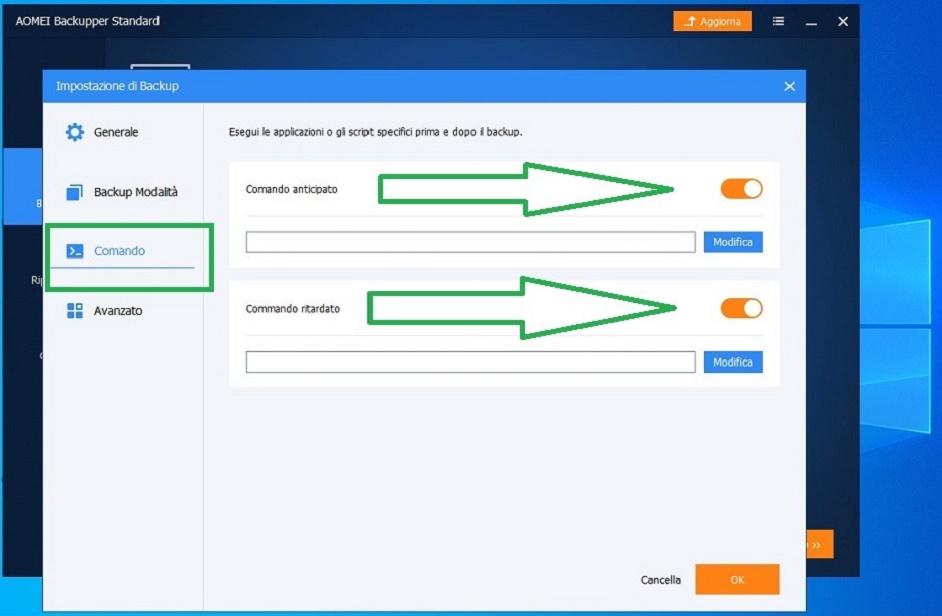Screen dimensions: 942x616
Task: Confirm settings with the OK button
Action: [x=737, y=579]
